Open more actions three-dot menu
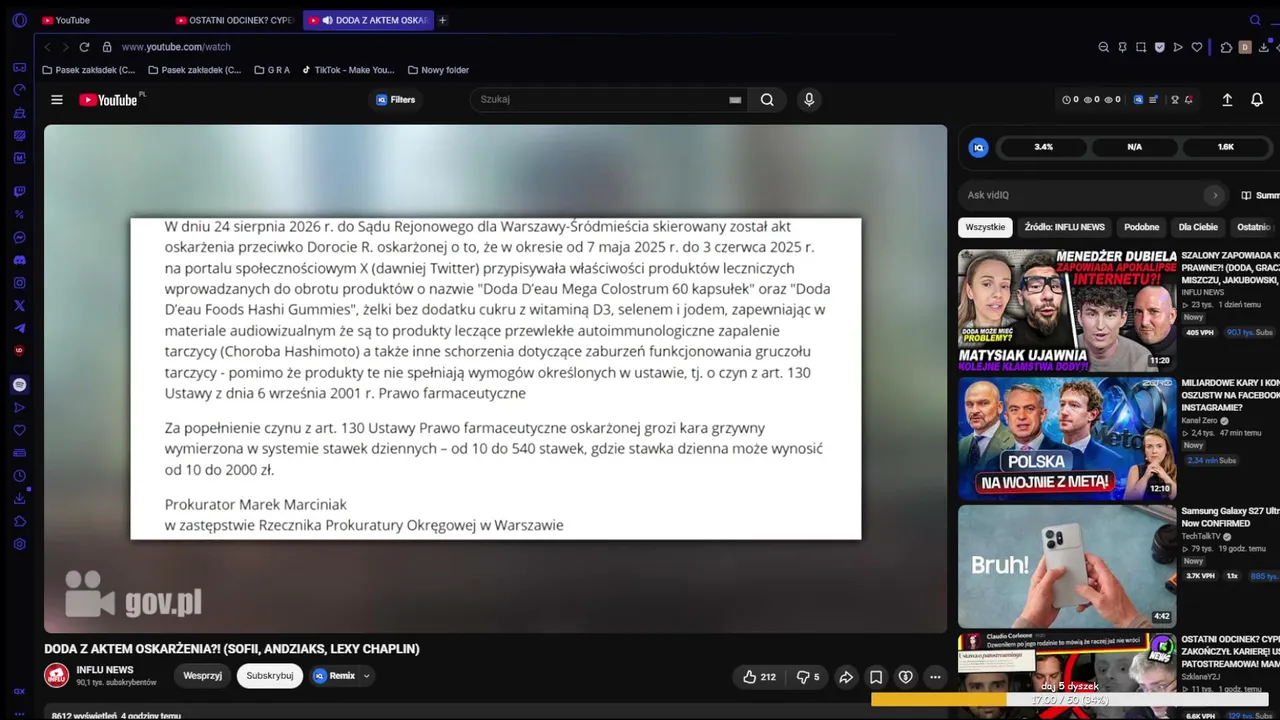This screenshot has width=1280, height=720. 935,677
